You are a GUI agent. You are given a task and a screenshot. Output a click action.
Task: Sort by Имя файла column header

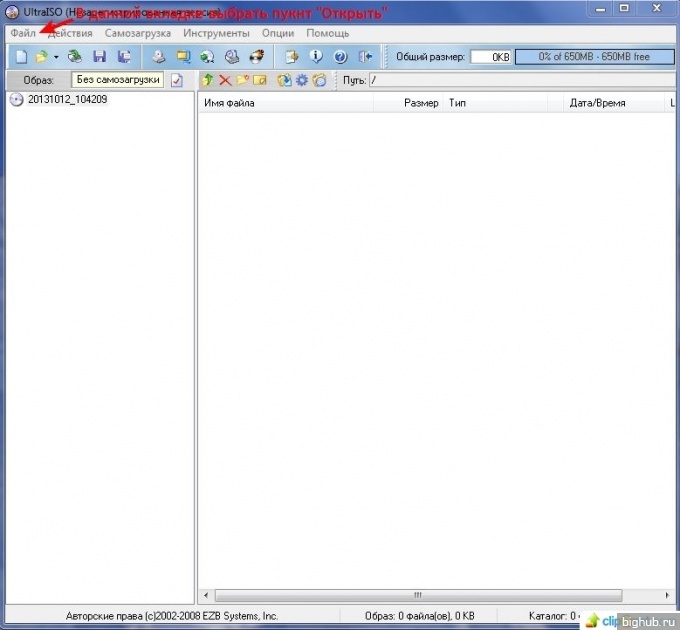[x=286, y=103]
